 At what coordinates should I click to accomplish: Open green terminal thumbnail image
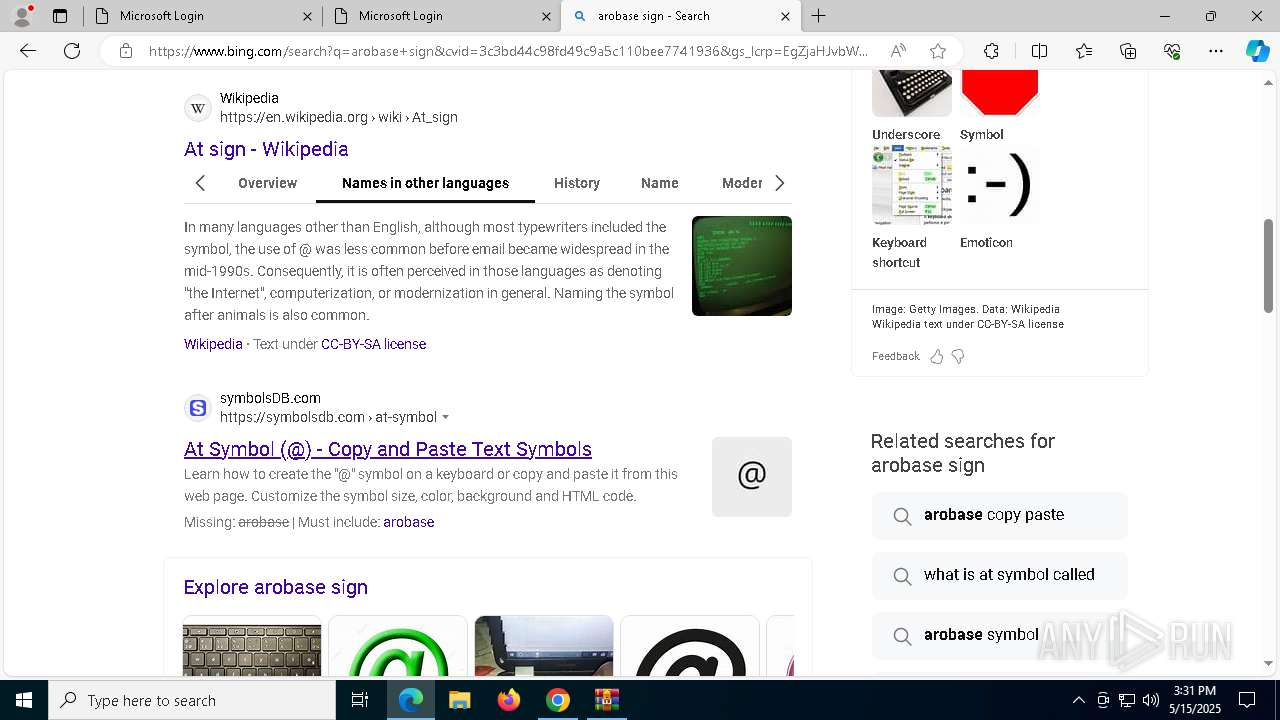point(742,266)
